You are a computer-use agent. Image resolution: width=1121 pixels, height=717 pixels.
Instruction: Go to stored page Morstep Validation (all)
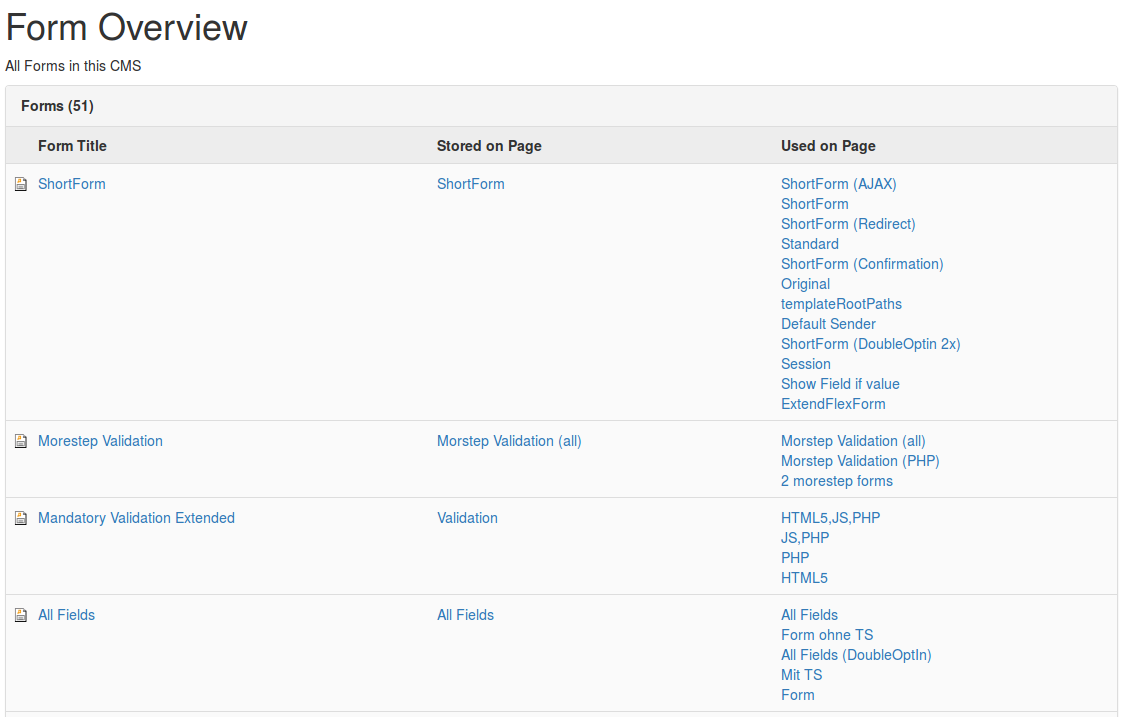coord(509,441)
